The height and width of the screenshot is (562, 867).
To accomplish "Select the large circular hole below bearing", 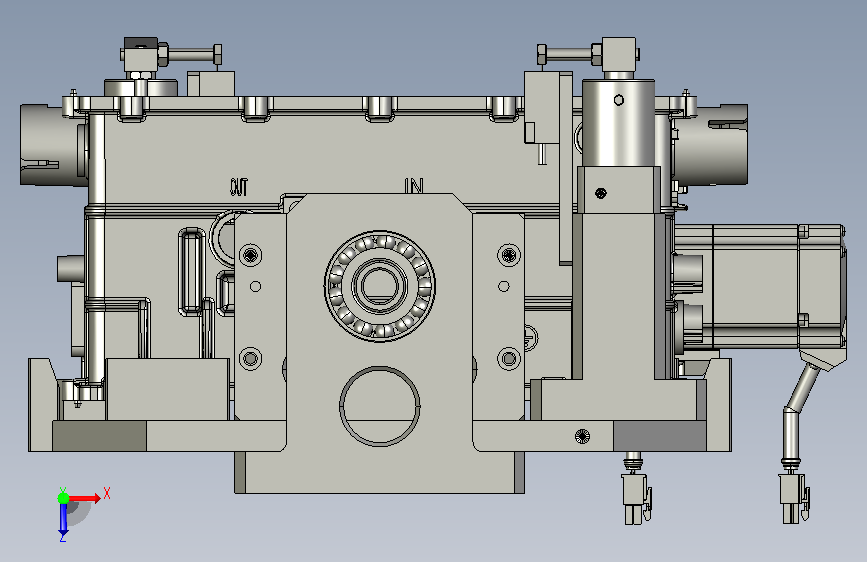I will 379,406.
